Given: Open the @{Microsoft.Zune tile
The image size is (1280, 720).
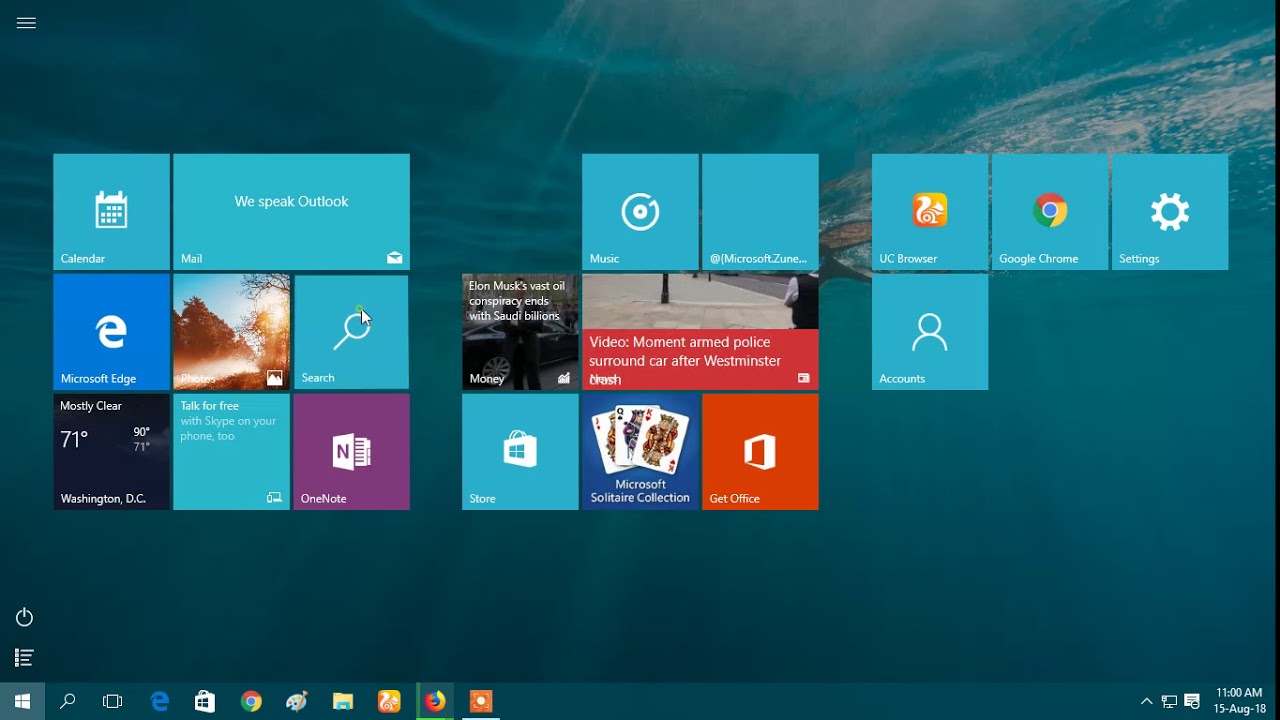Looking at the screenshot, I should (x=760, y=212).
